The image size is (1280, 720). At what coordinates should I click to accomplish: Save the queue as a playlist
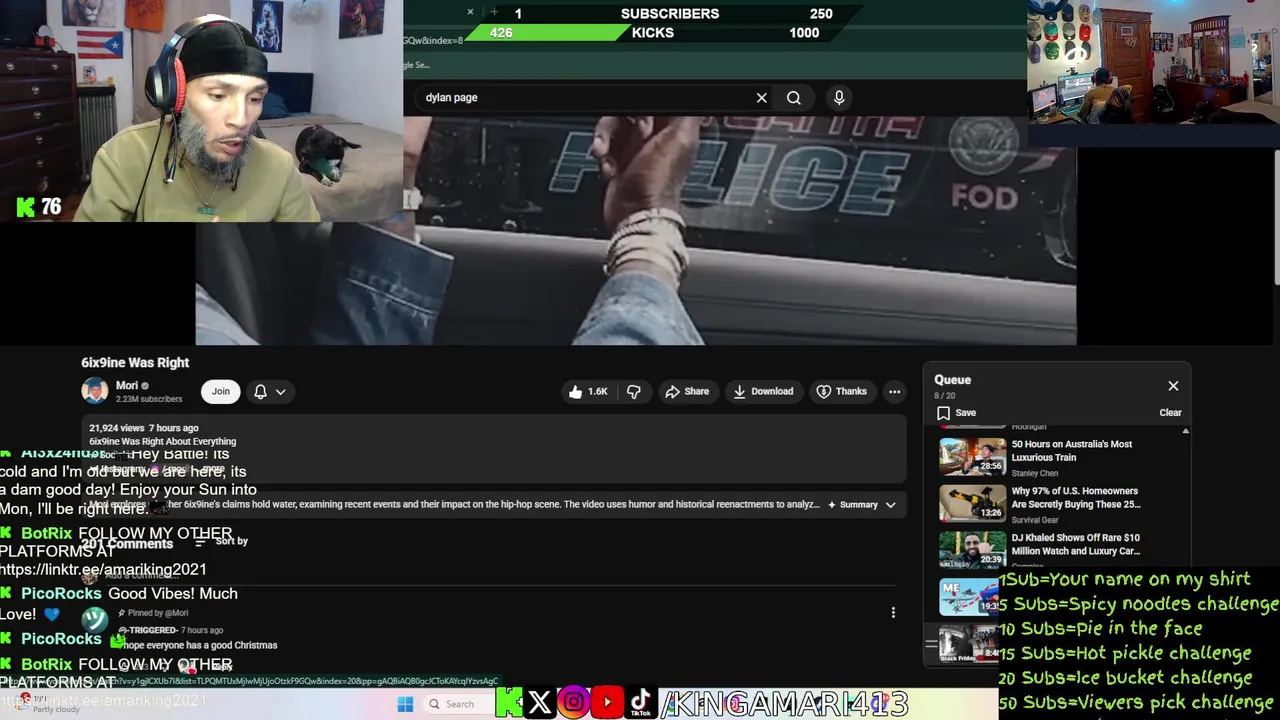click(x=956, y=413)
